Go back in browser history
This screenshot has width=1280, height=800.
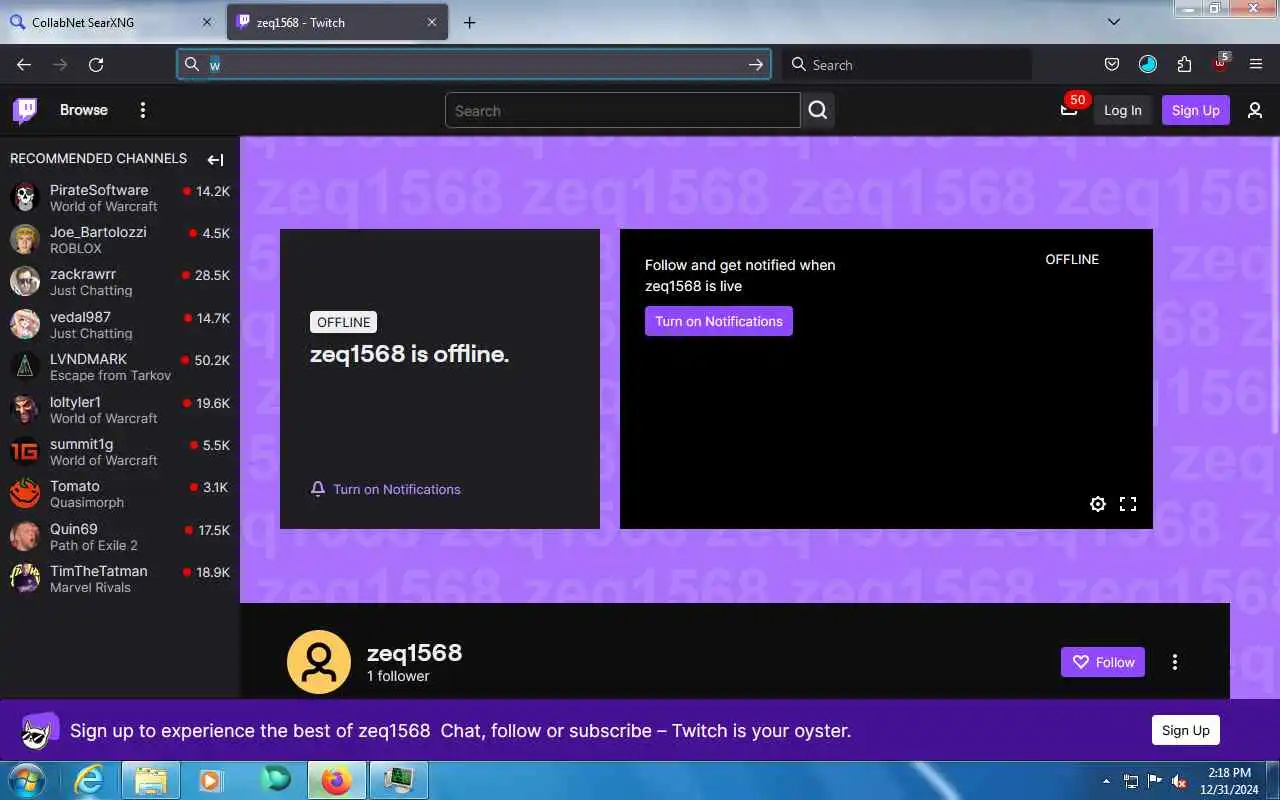[x=24, y=64]
